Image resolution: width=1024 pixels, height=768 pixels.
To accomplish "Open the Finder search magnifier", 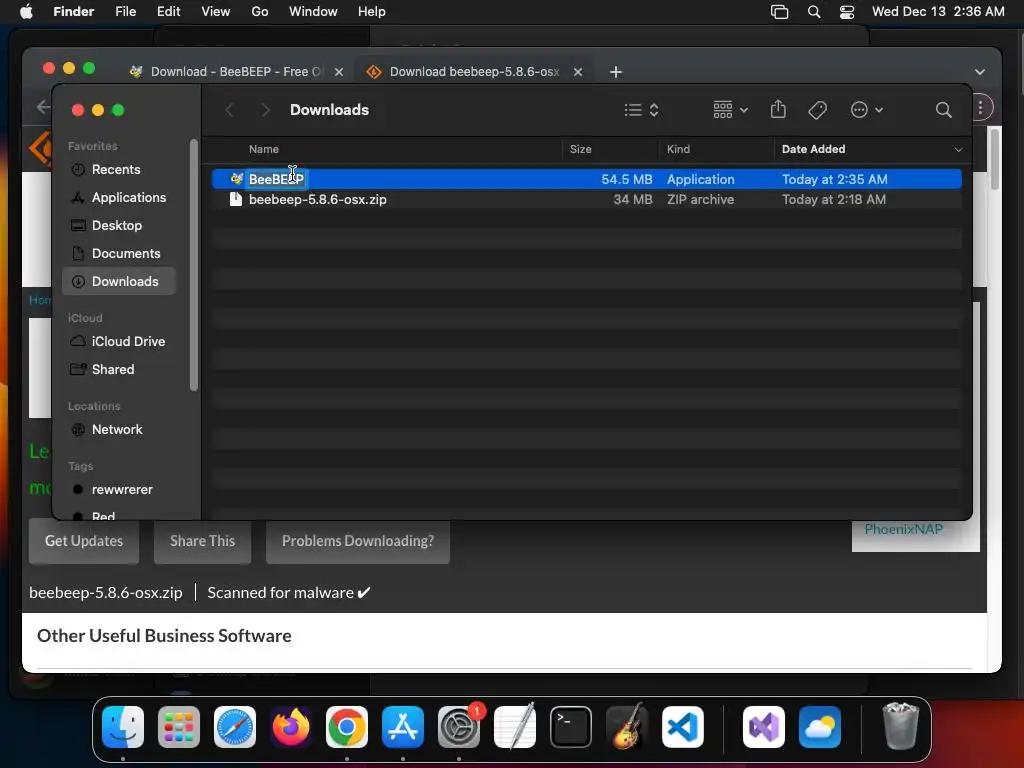I will [943, 110].
